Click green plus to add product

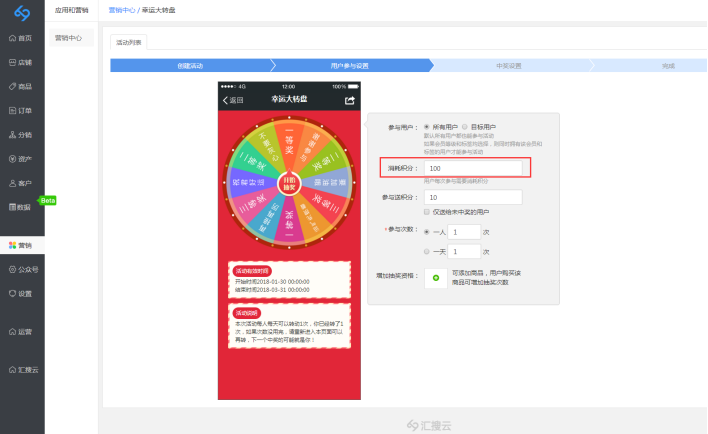[x=435, y=278]
